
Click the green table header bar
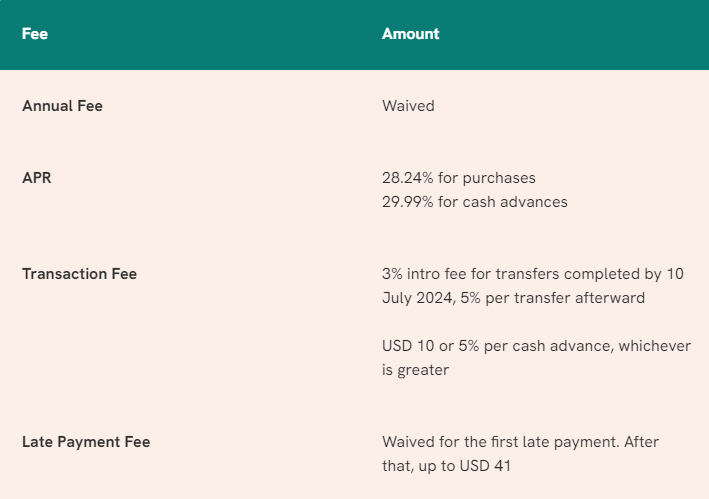tap(354, 35)
